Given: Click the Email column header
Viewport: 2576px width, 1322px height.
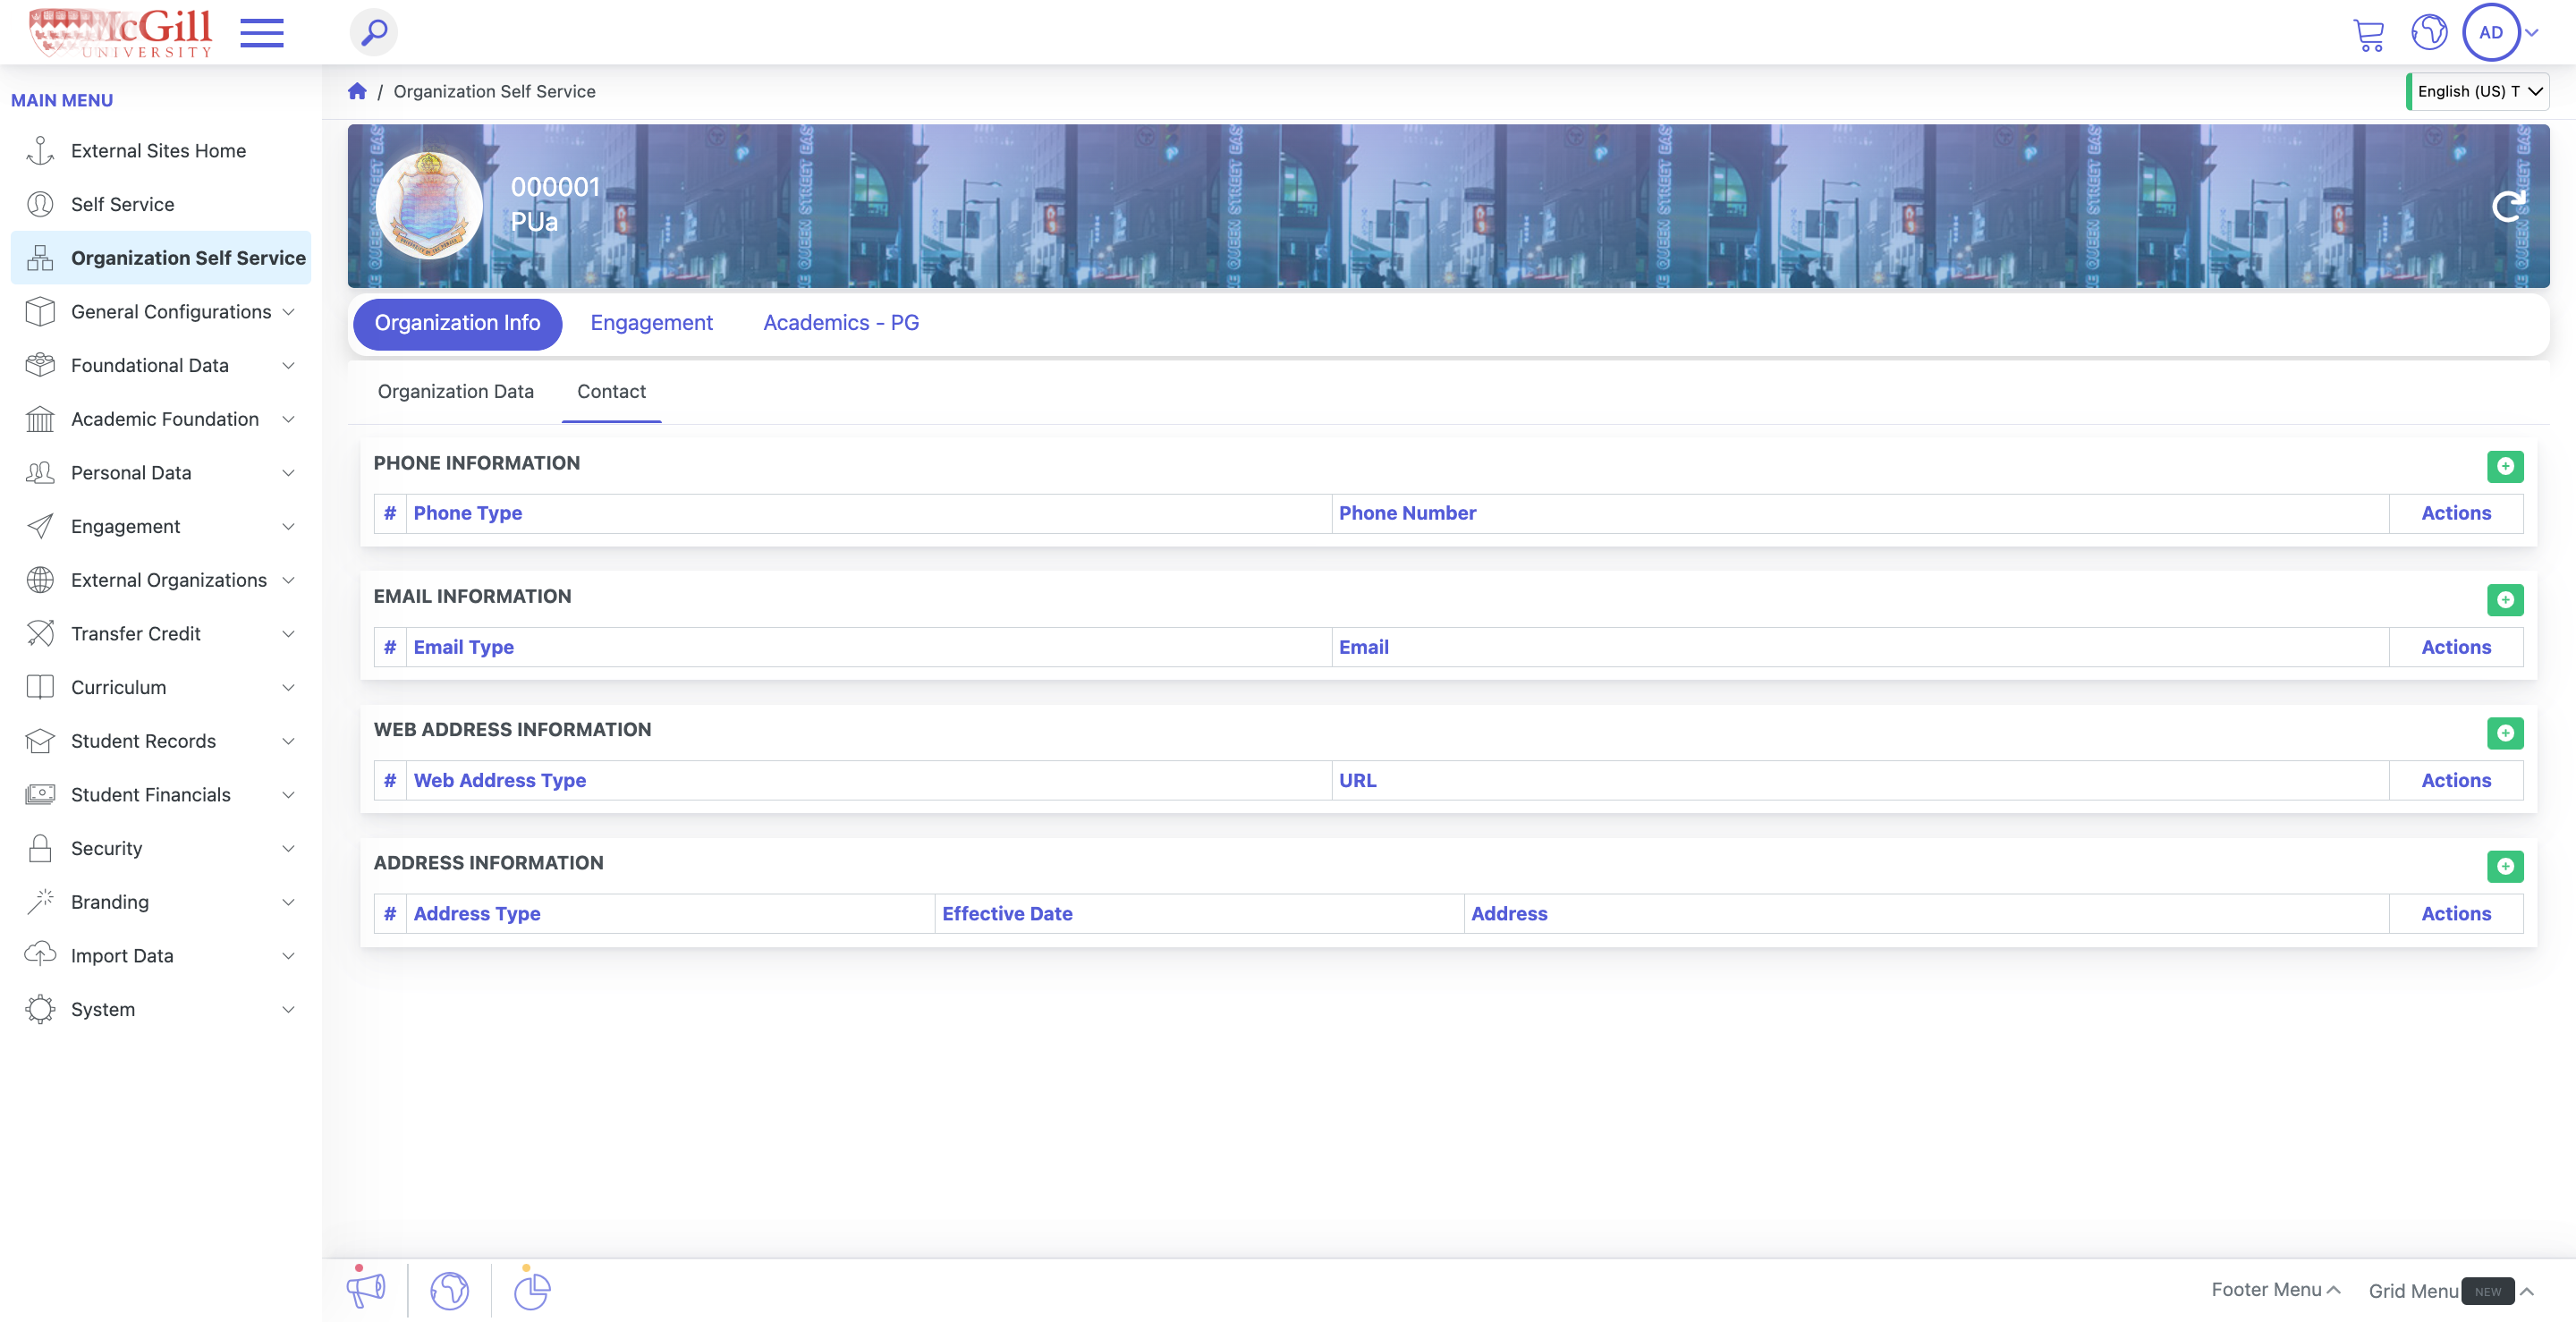Looking at the screenshot, I should [1363, 647].
